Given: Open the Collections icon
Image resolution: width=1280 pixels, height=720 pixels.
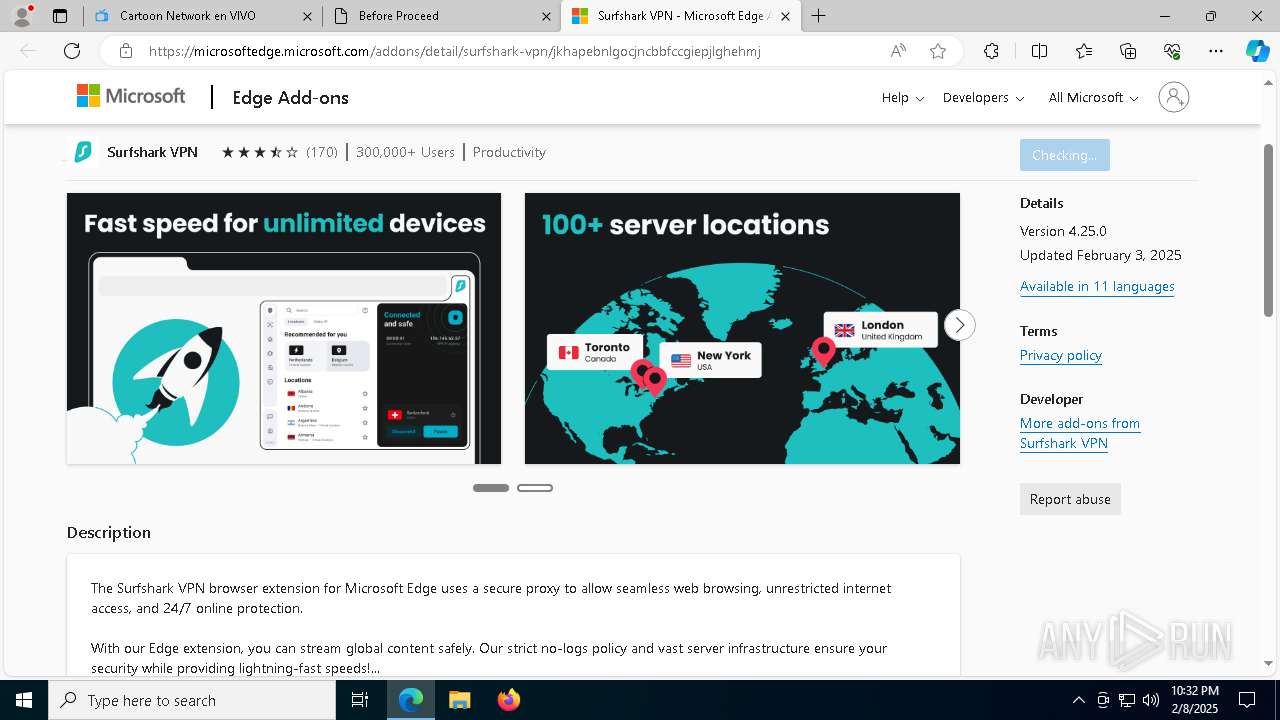Looking at the screenshot, I should coord(1128,51).
